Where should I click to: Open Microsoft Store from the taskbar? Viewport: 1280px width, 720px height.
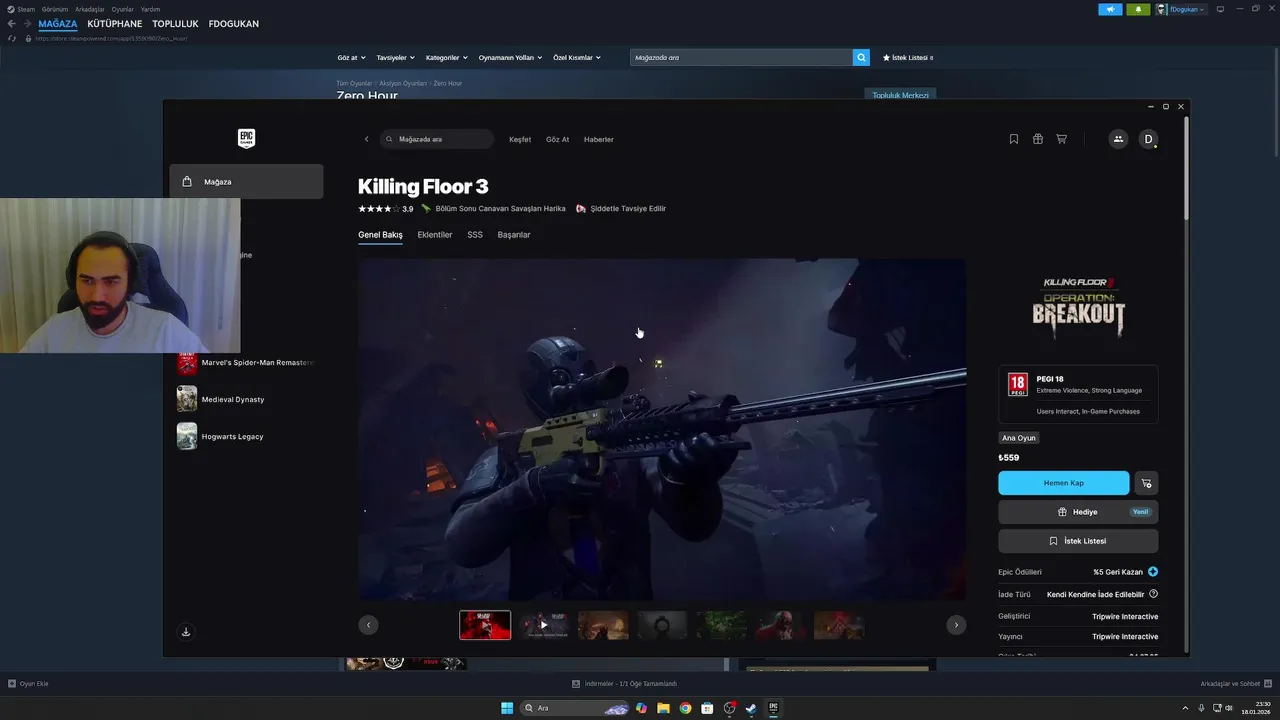(x=707, y=708)
